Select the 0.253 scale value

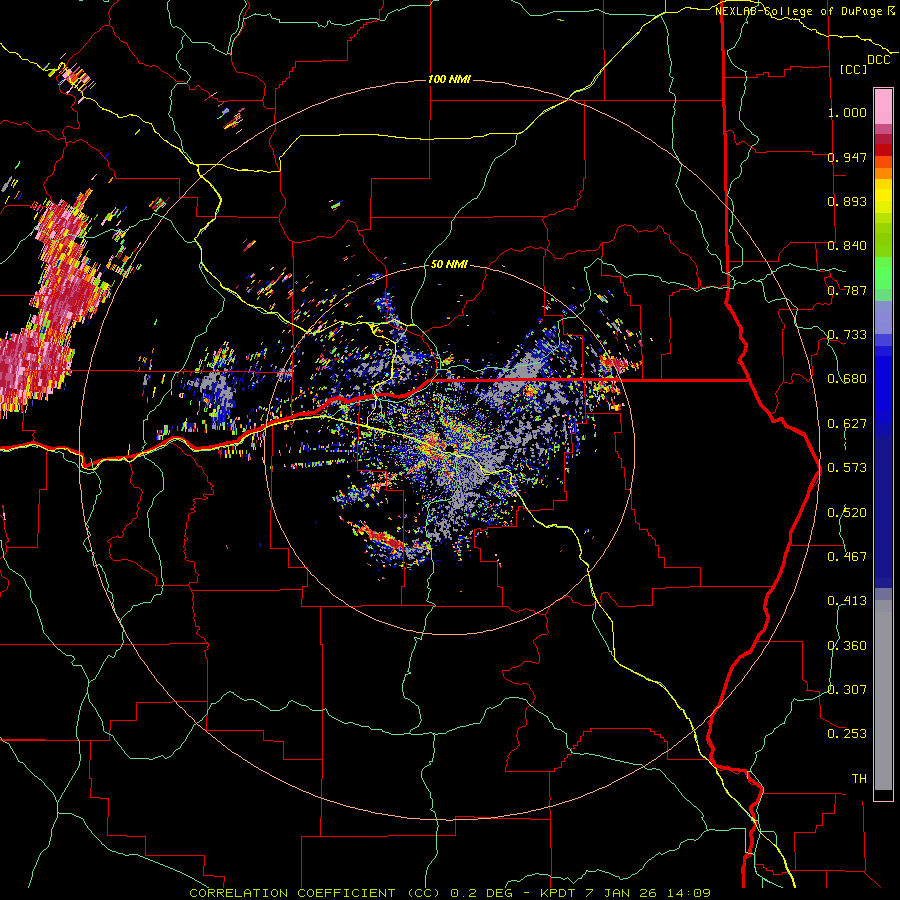tap(847, 734)
